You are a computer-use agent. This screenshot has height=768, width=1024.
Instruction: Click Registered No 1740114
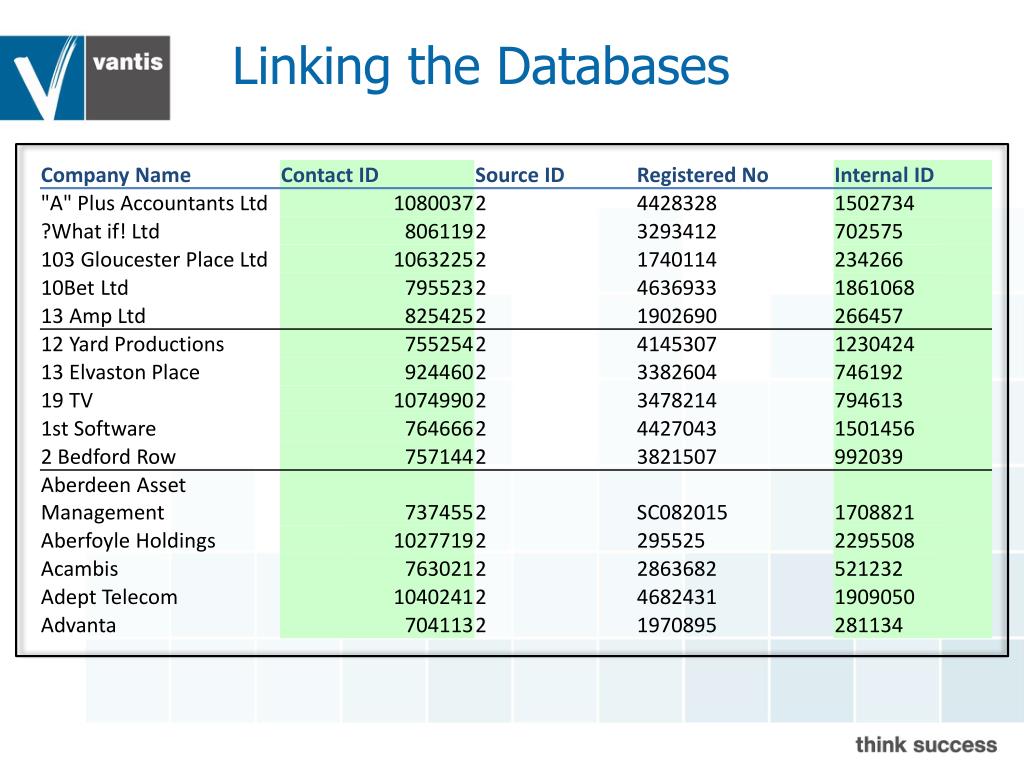(677, 259)
